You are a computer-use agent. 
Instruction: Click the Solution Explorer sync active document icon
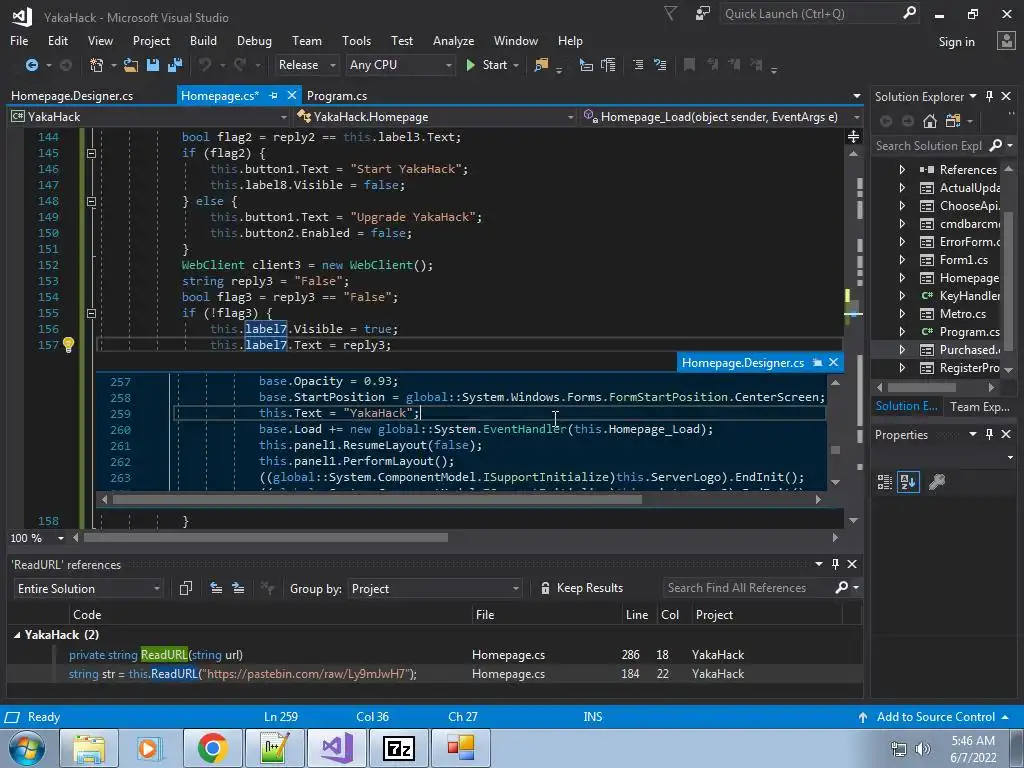953,121
